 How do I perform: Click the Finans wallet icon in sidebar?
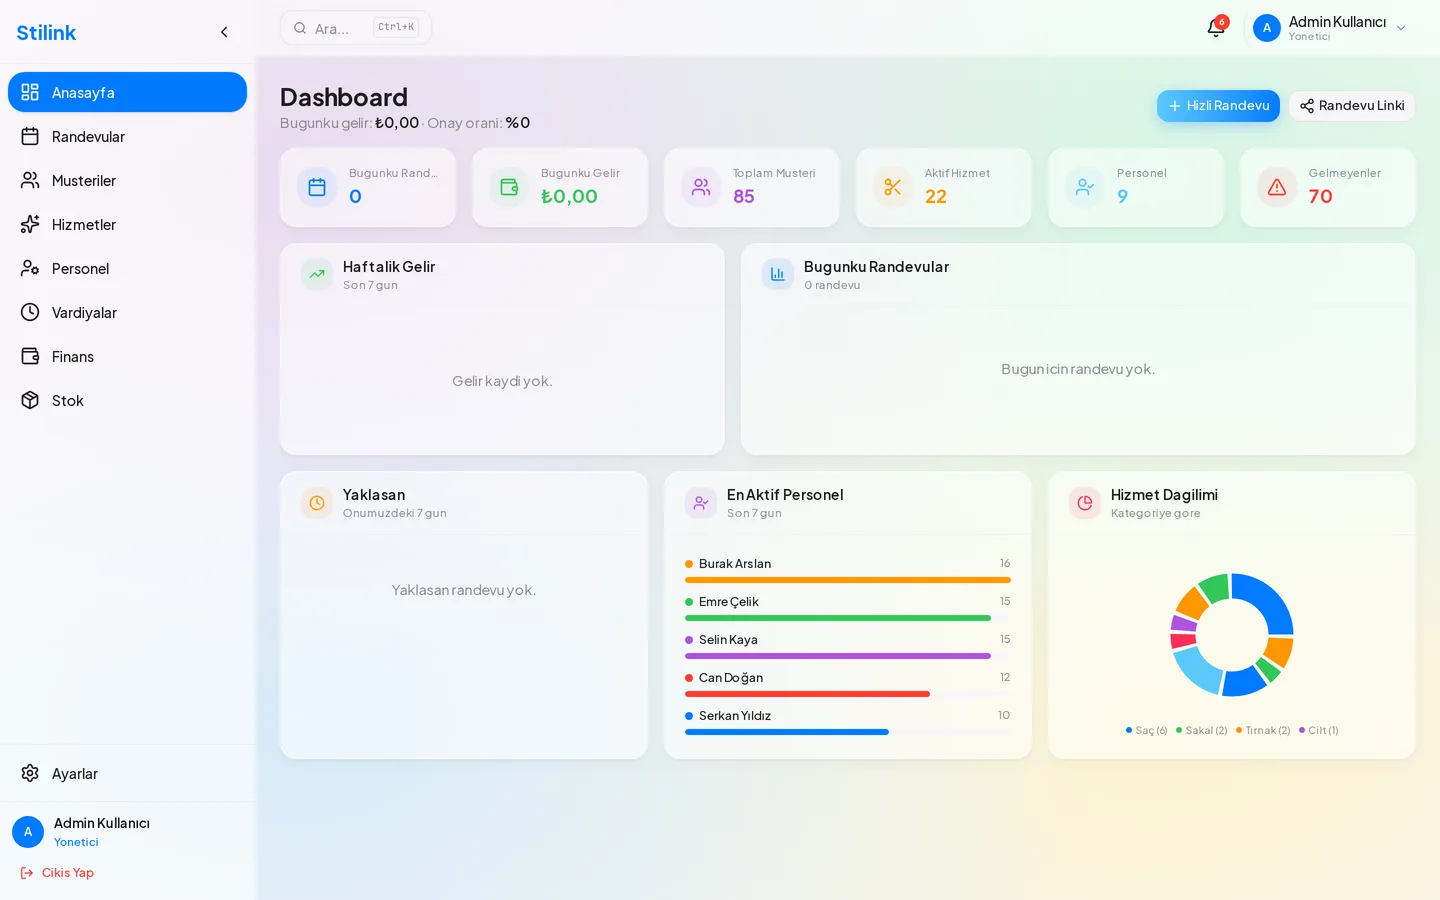click(x=30, y=356)
